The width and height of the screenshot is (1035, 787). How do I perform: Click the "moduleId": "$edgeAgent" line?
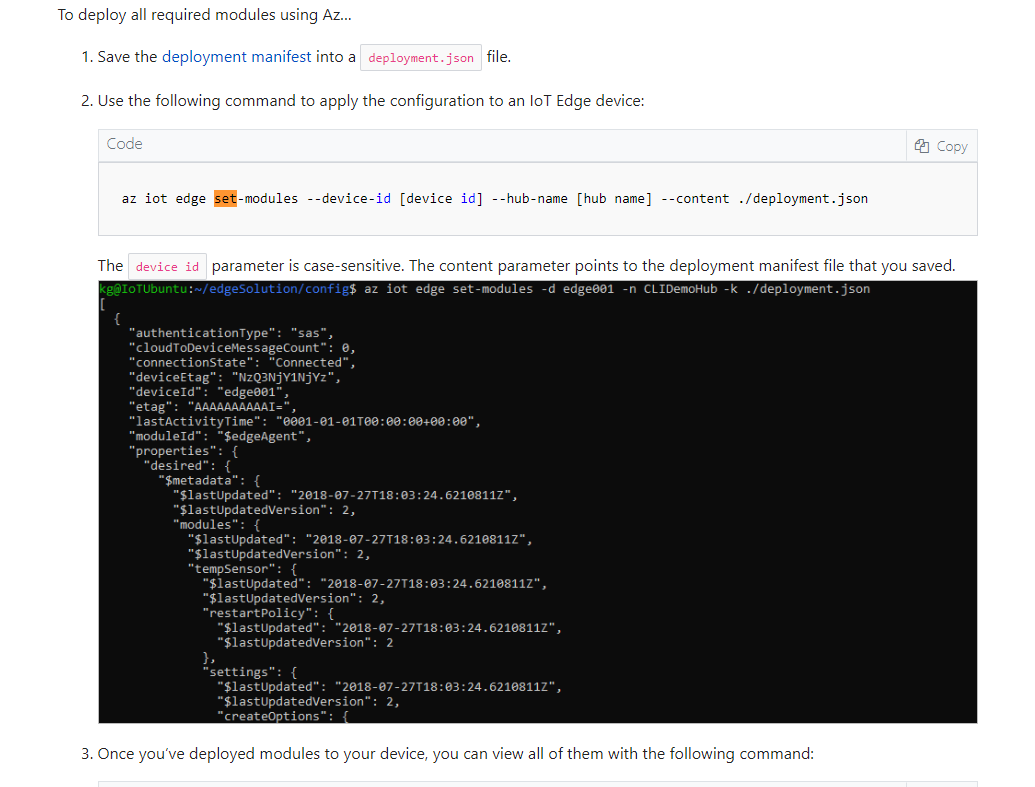pos(220,436)
